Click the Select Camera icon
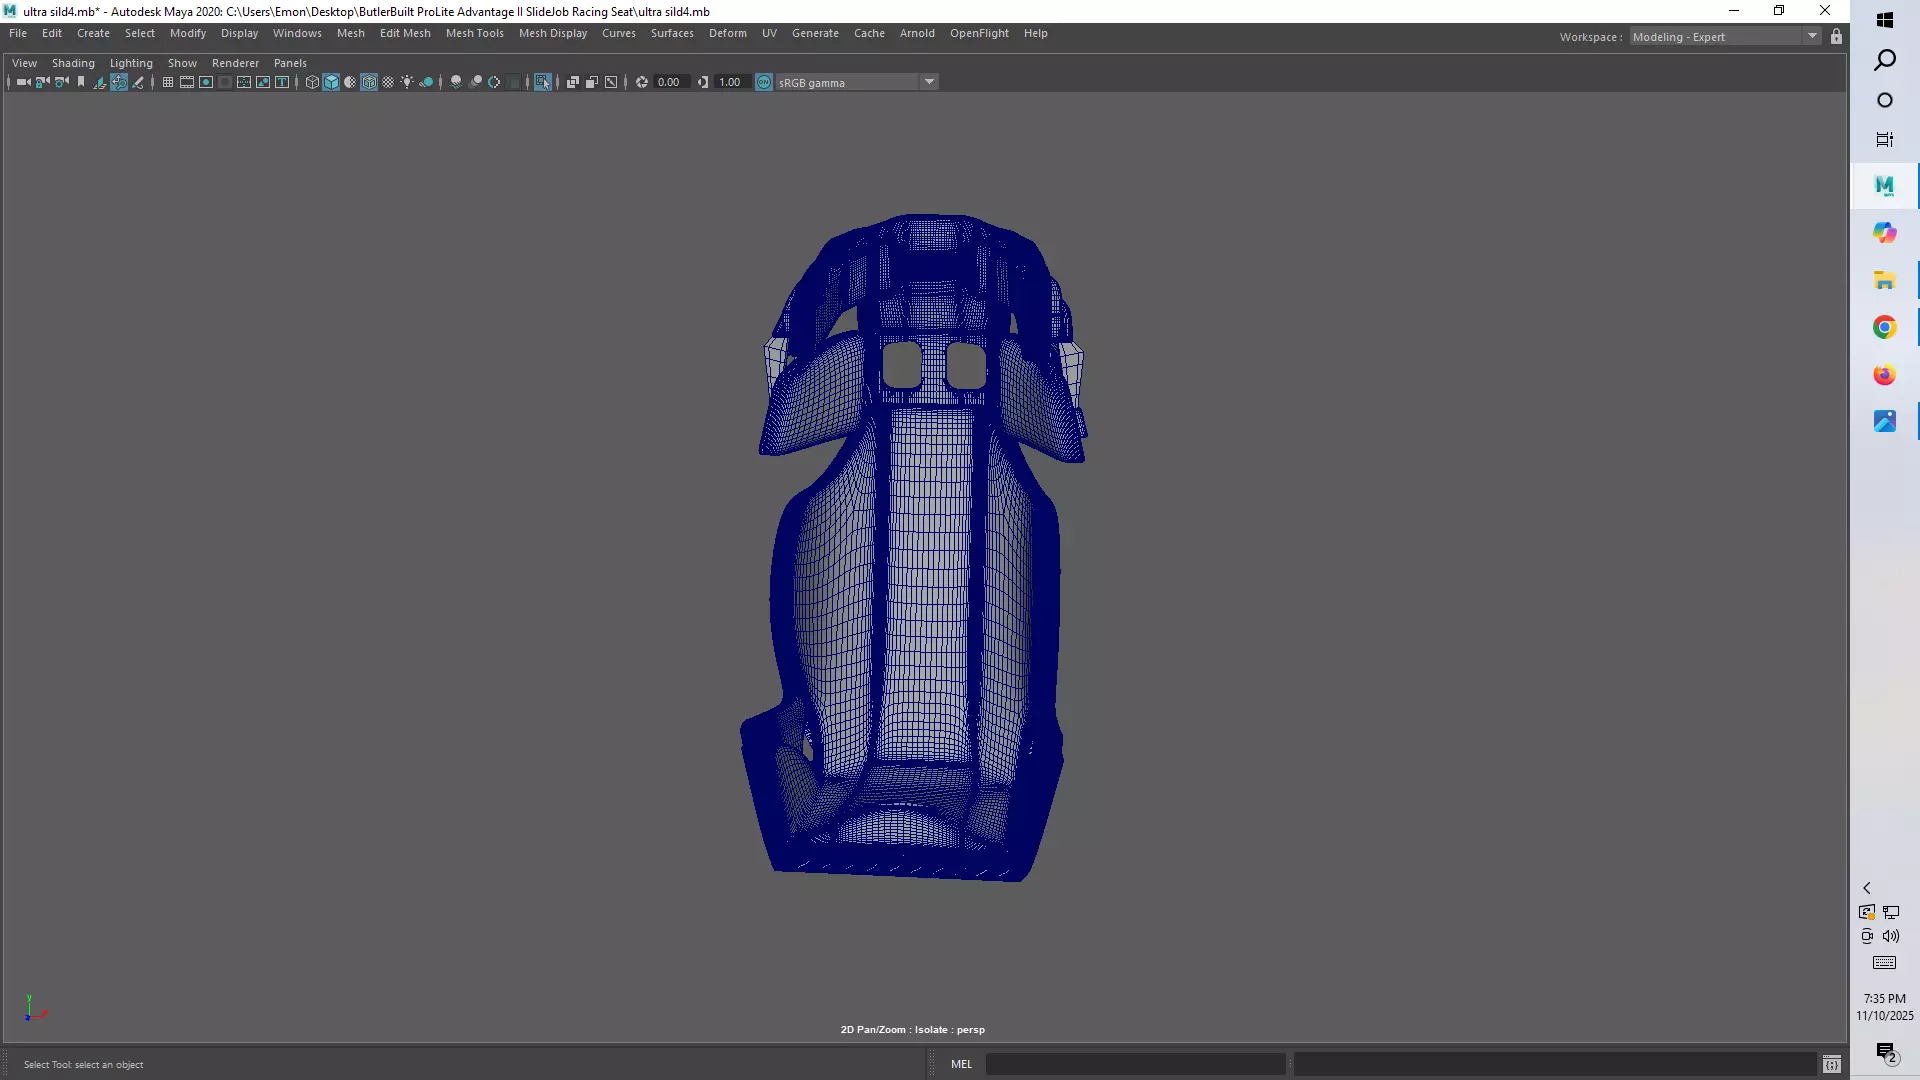The image size is (1920, 1080). [24, 82]
